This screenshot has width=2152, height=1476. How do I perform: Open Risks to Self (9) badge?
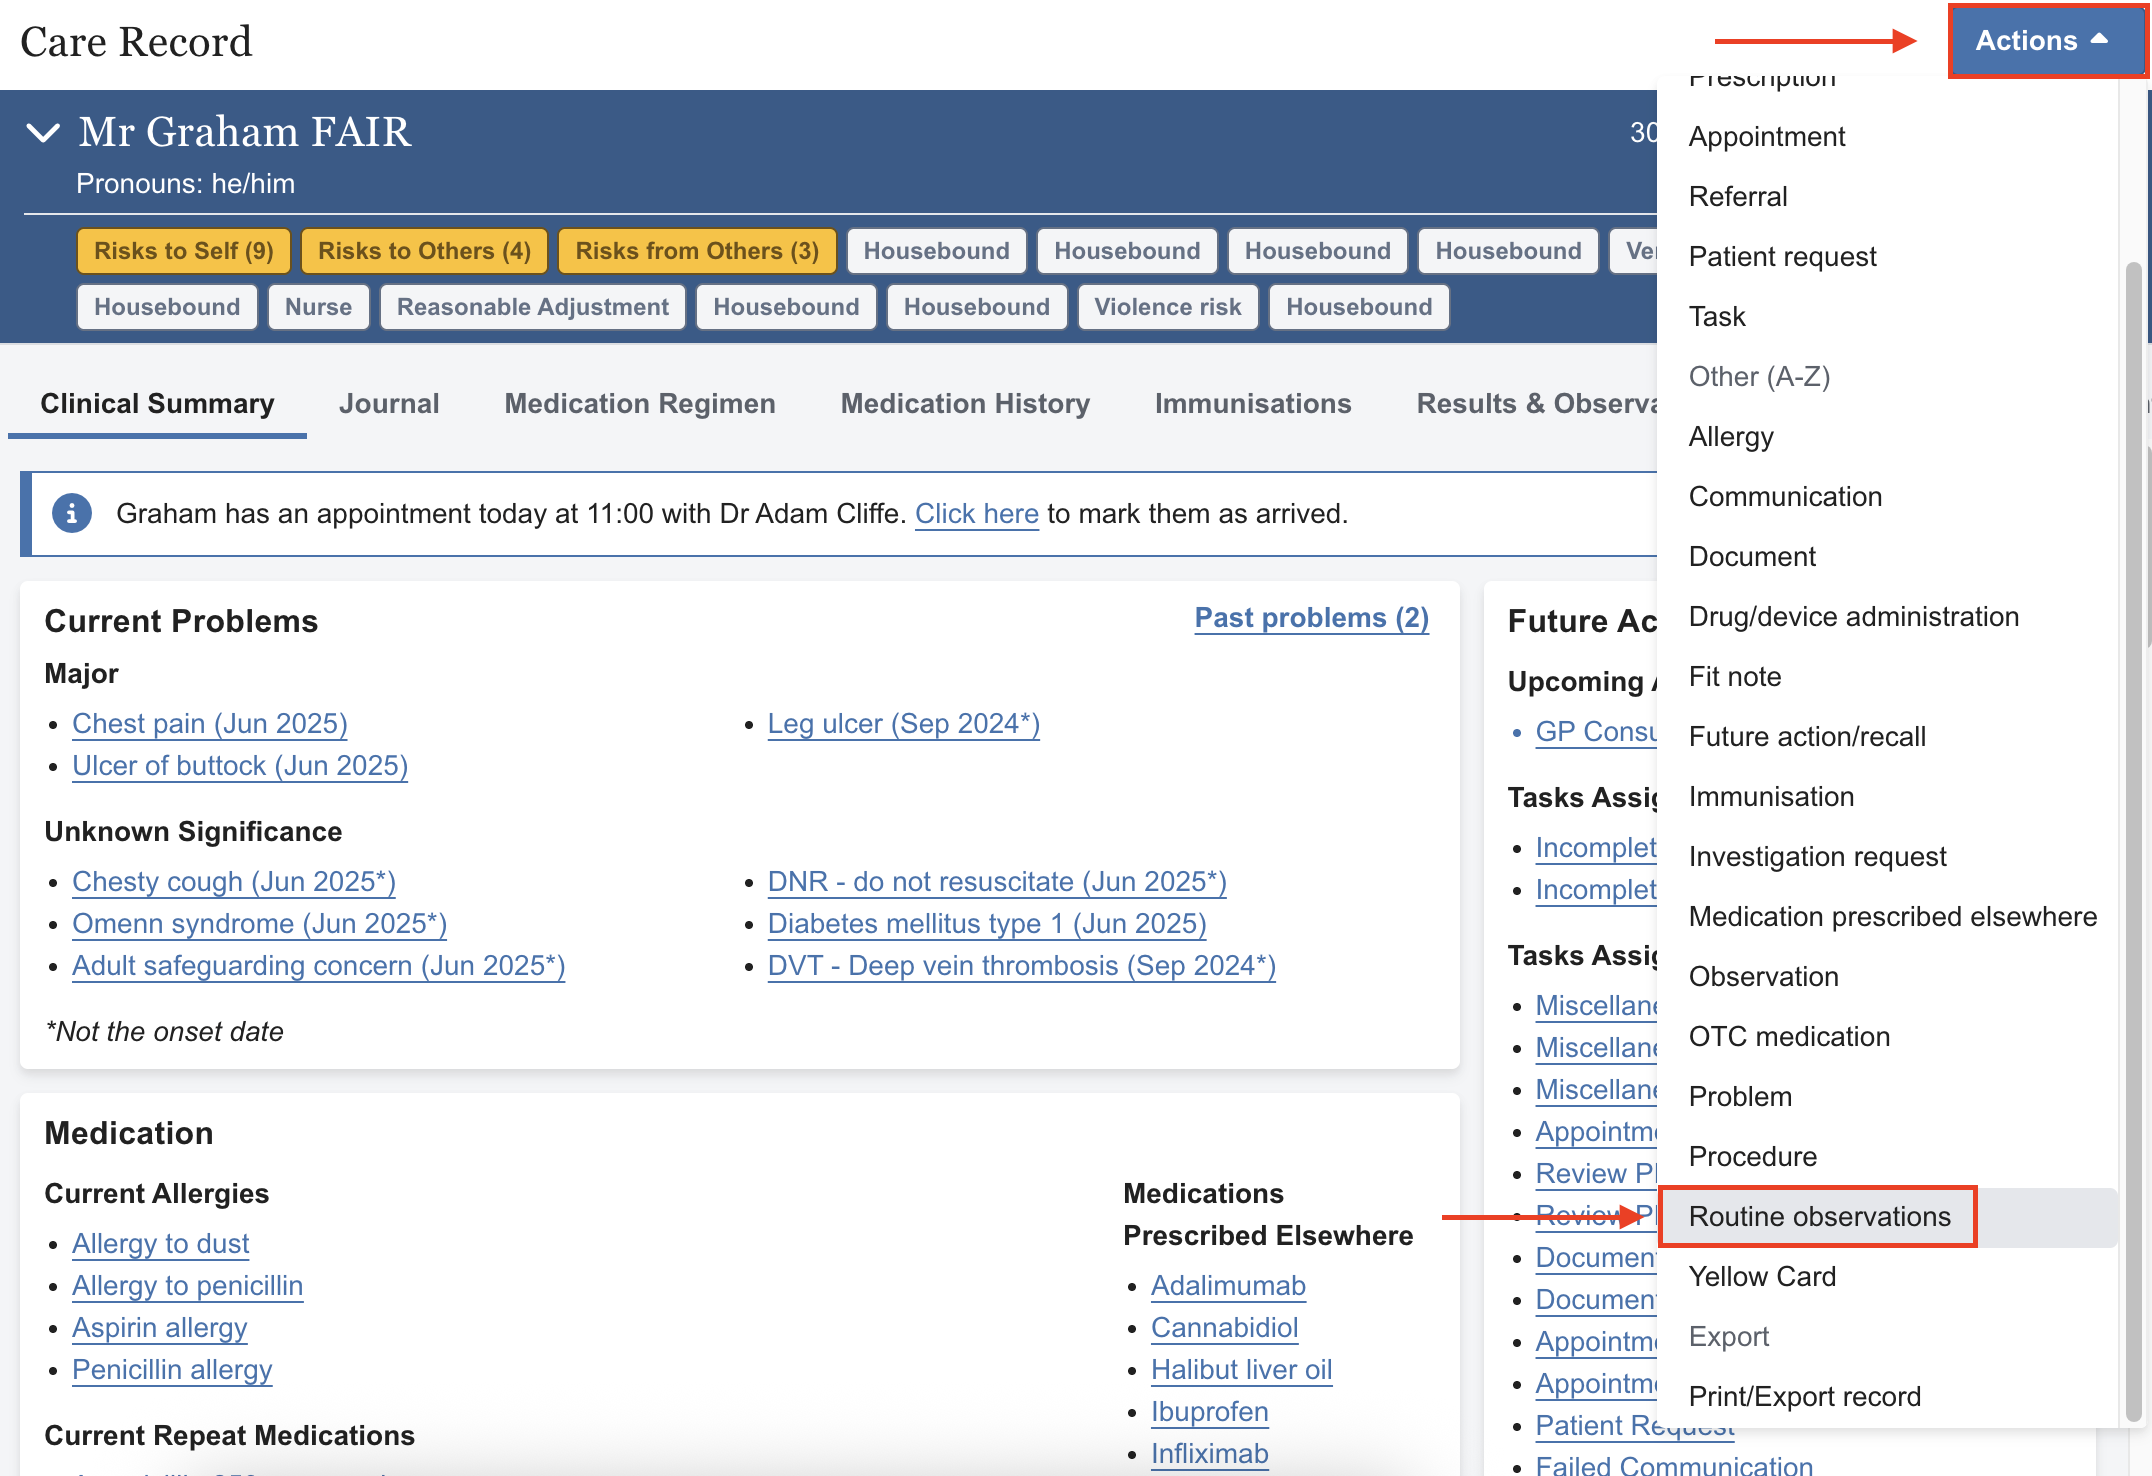coord(183,251)
